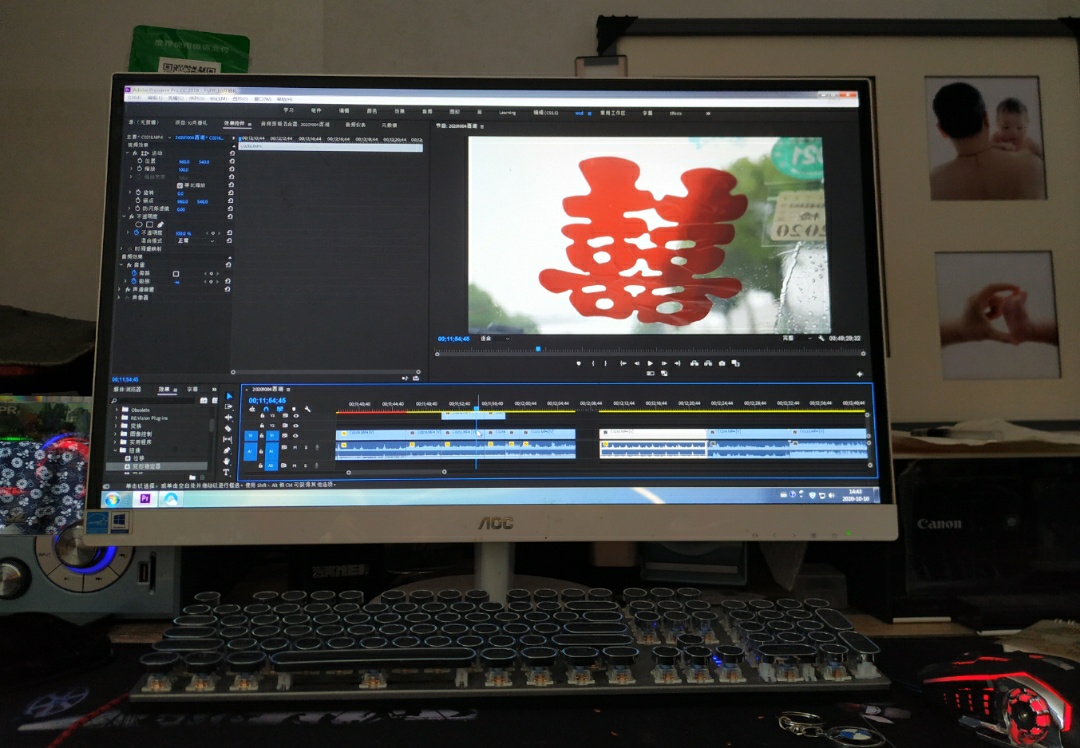This screenshot has width=1080, height=748.
Task: Expand the Scale property
Action: [x=132, y=169]
